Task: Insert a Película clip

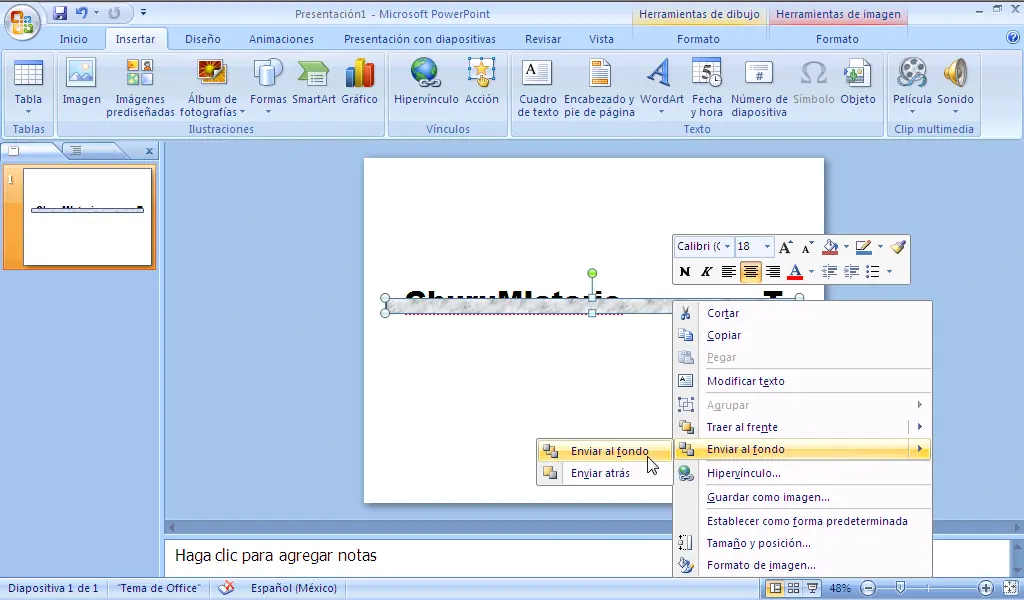Action: click(912, 87)
